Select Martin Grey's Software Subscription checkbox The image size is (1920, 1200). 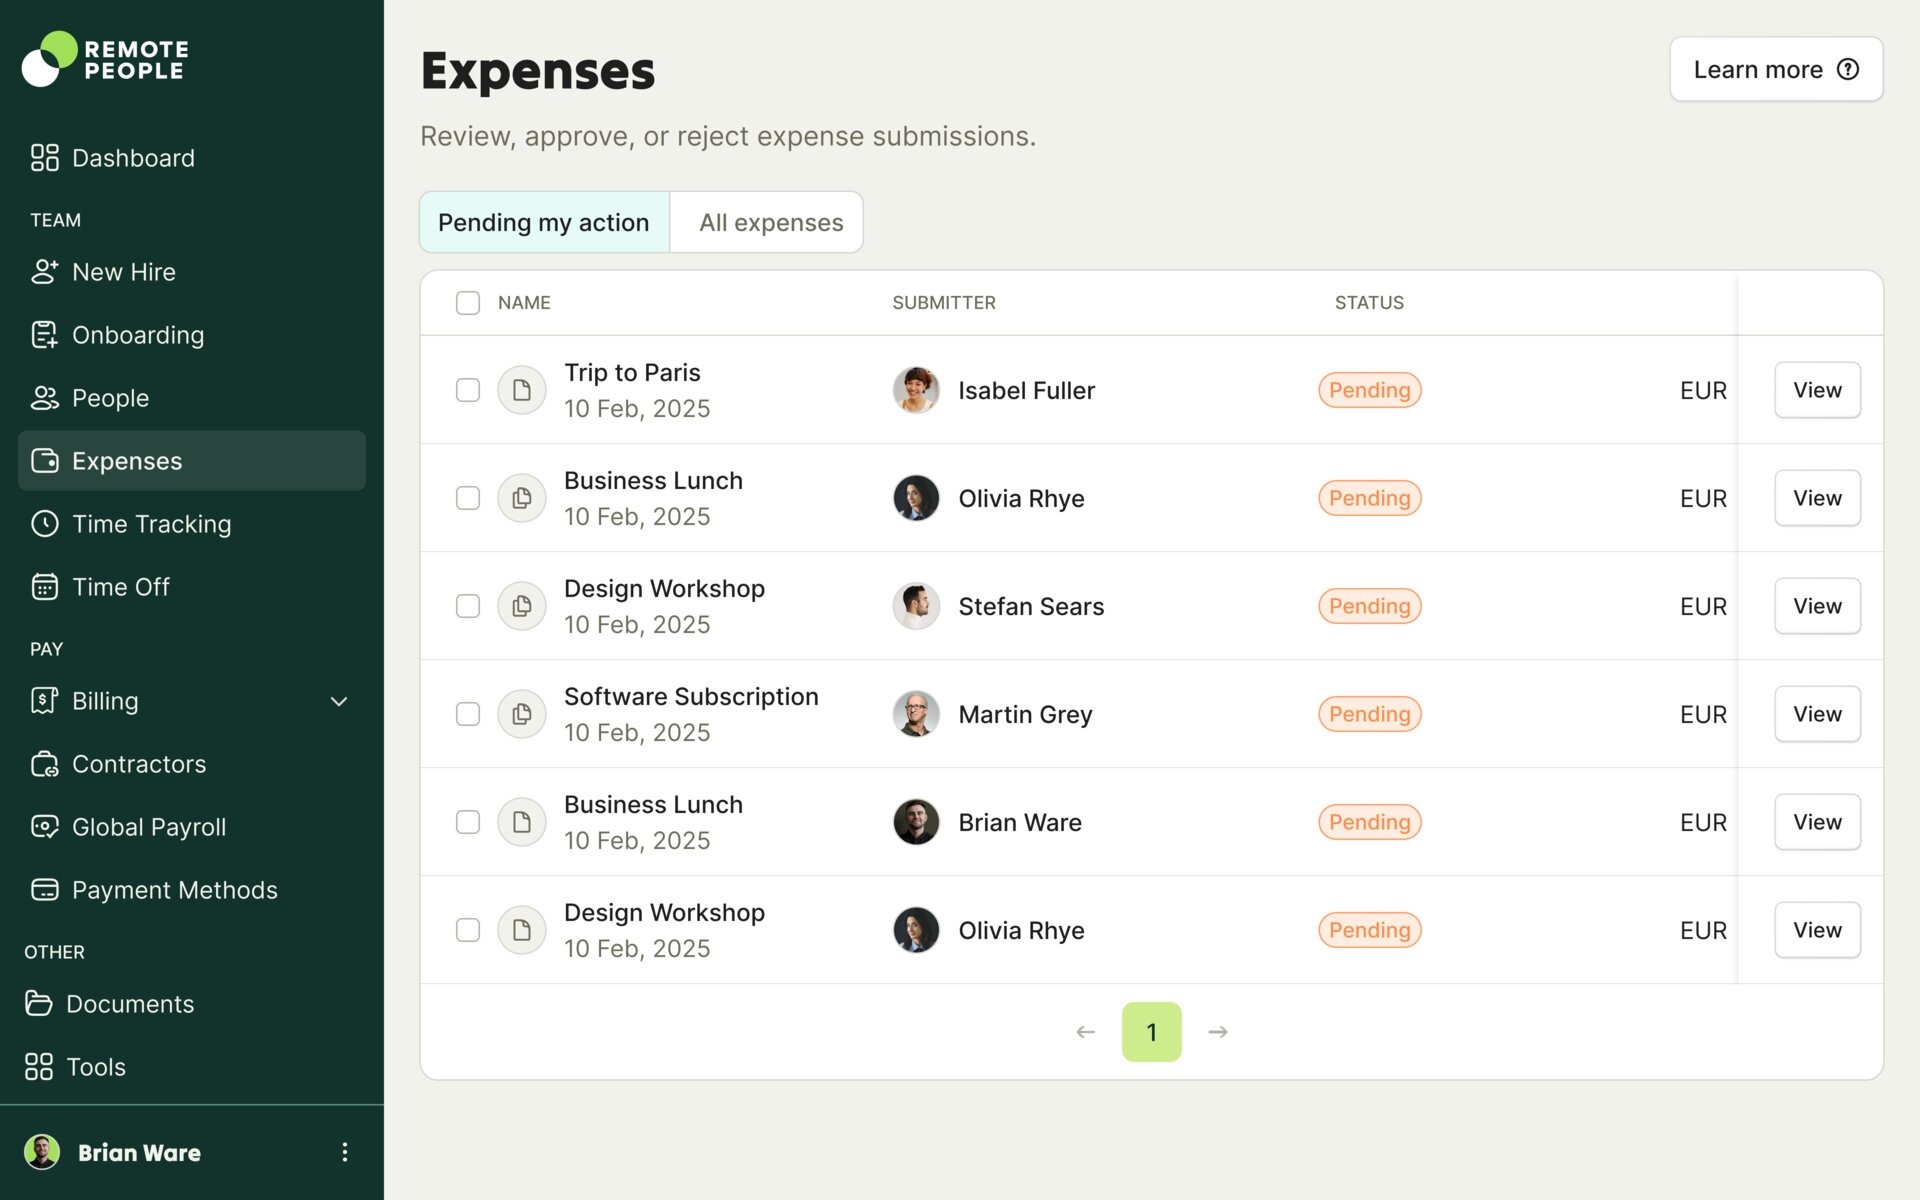click(467, 714)
